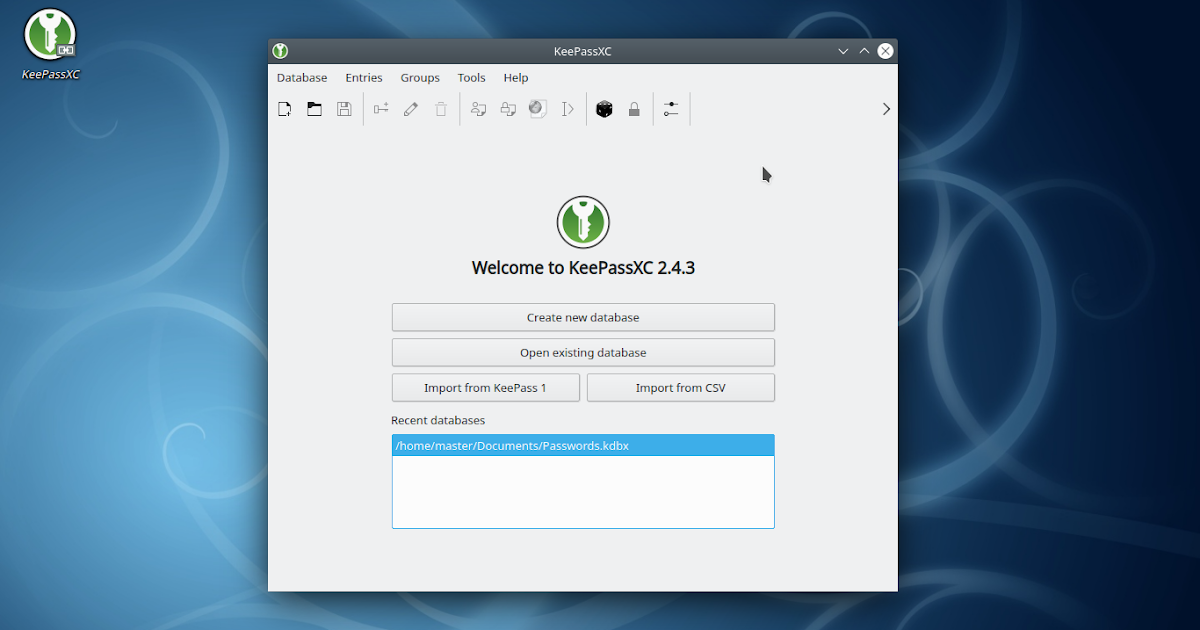Open a database via the folder toolbar icon
The image size is (1200, 630).
[314, 108]
